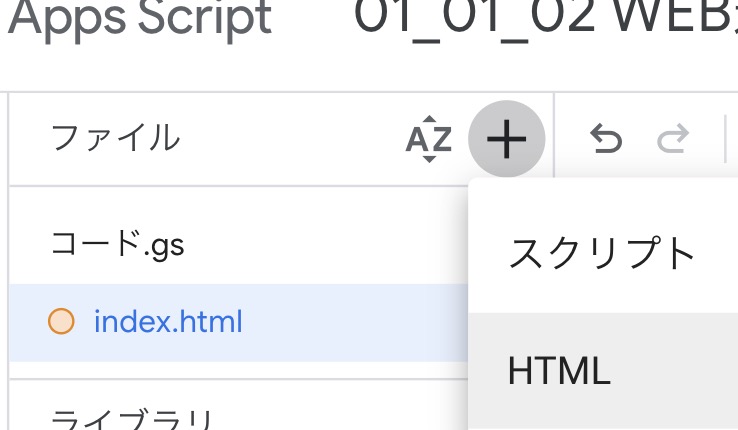The image size is (738, 430).
Task: Open the コード.gs file
Action: point(118,243)
